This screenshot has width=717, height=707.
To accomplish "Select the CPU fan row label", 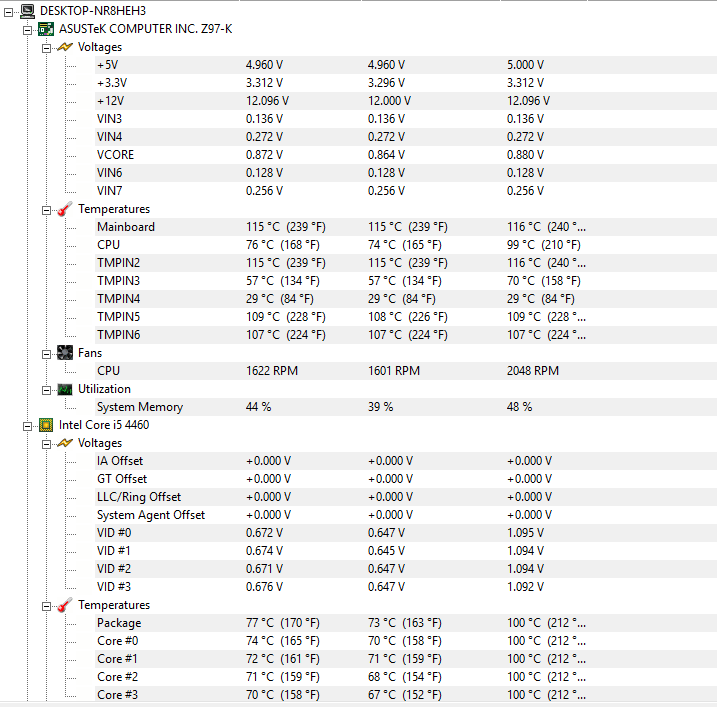I will (108, 371).
